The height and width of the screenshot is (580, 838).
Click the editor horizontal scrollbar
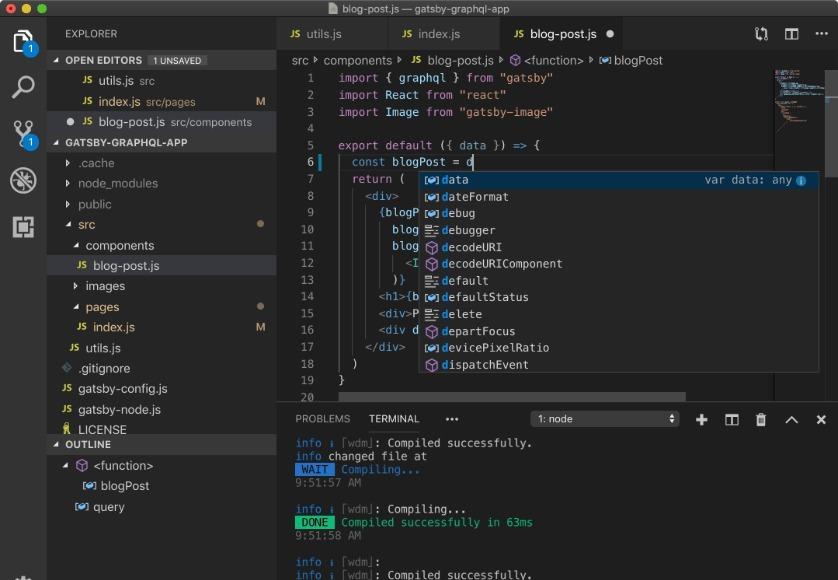(x=512, y=397)
